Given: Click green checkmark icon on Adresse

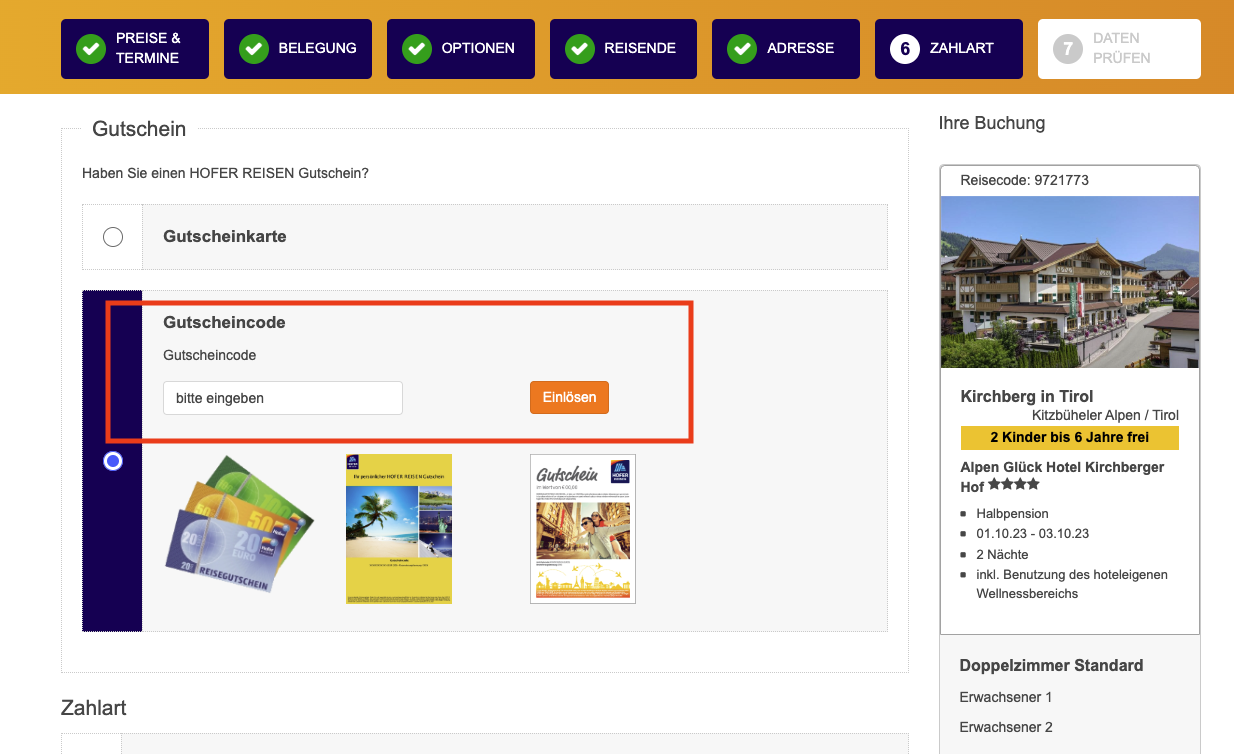Looking at the screenshot, I should (742, 48).
